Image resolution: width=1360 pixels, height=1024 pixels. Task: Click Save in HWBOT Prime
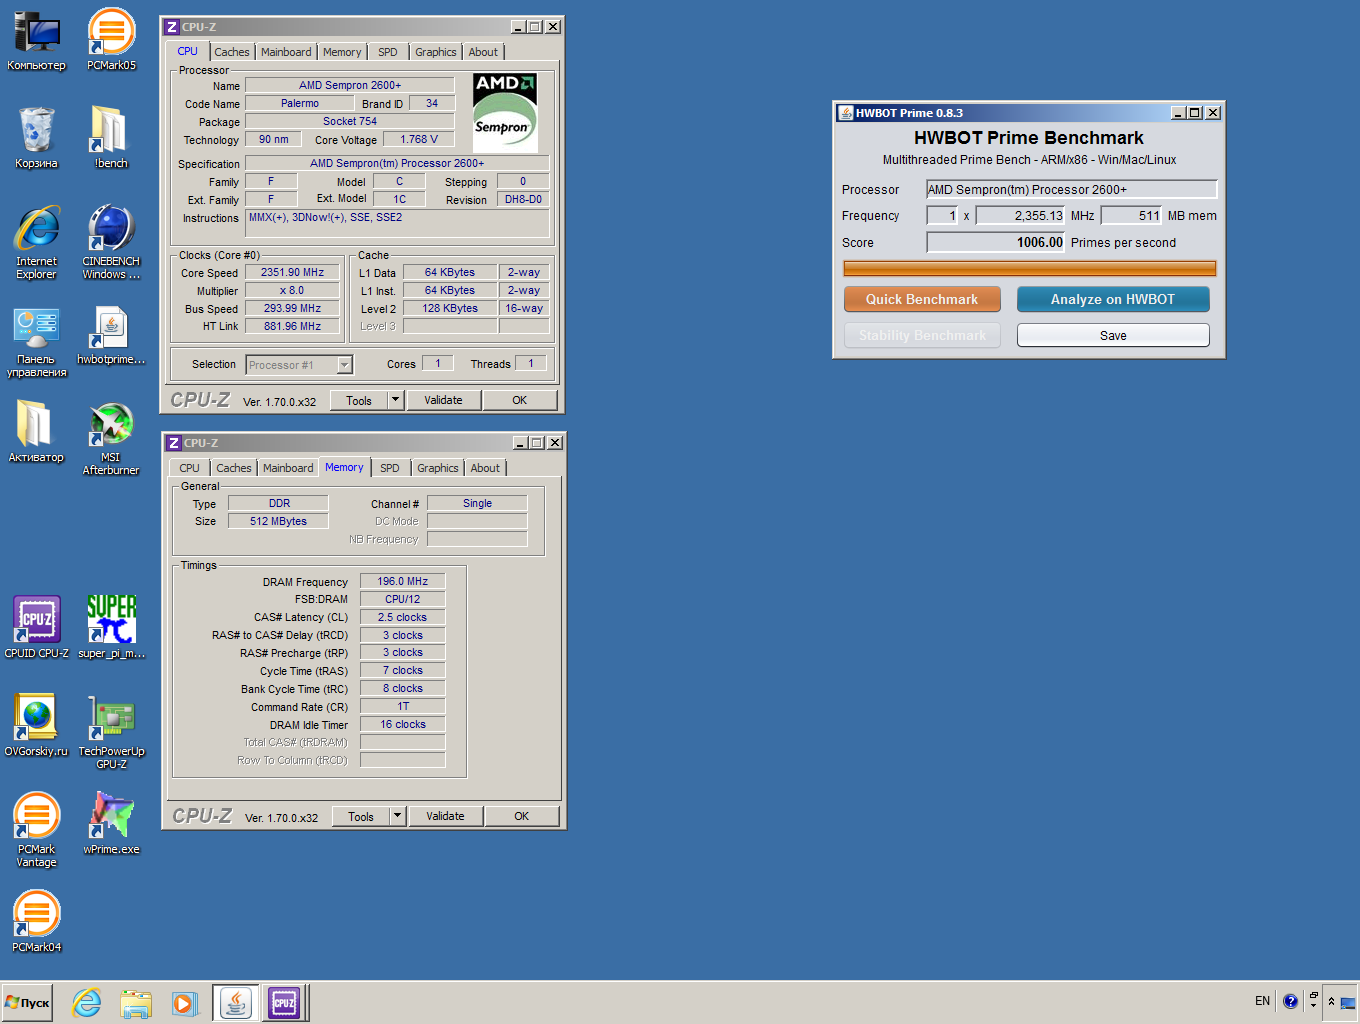tap(1113, 335)
